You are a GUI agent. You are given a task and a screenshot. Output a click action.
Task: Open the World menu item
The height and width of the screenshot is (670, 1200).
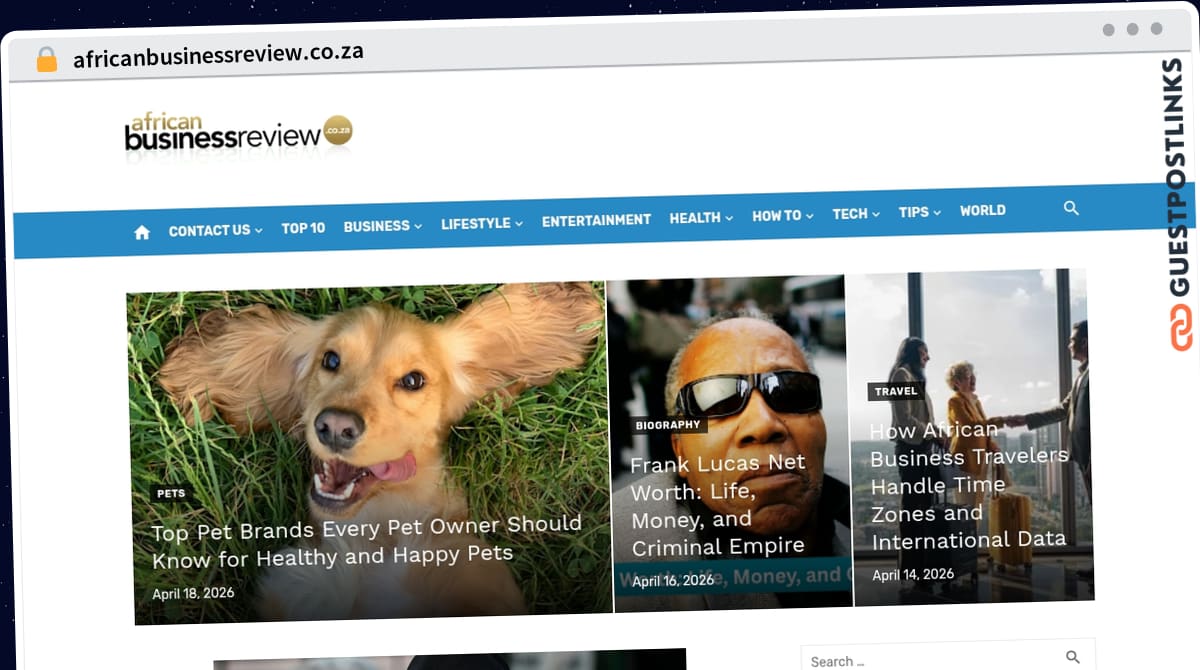pyautogui.click(x=983, y=210)
